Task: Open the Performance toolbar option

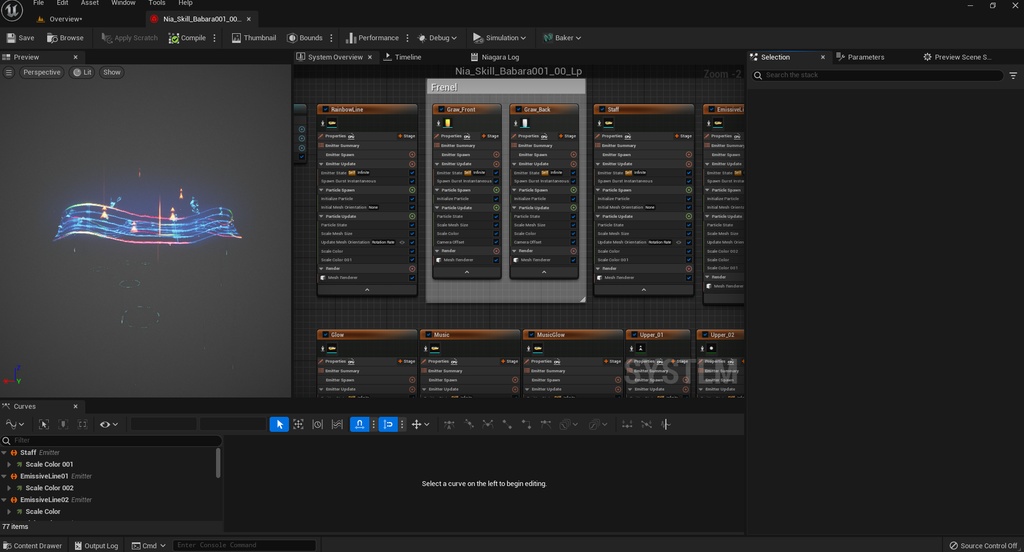Action: coord(372,38)
